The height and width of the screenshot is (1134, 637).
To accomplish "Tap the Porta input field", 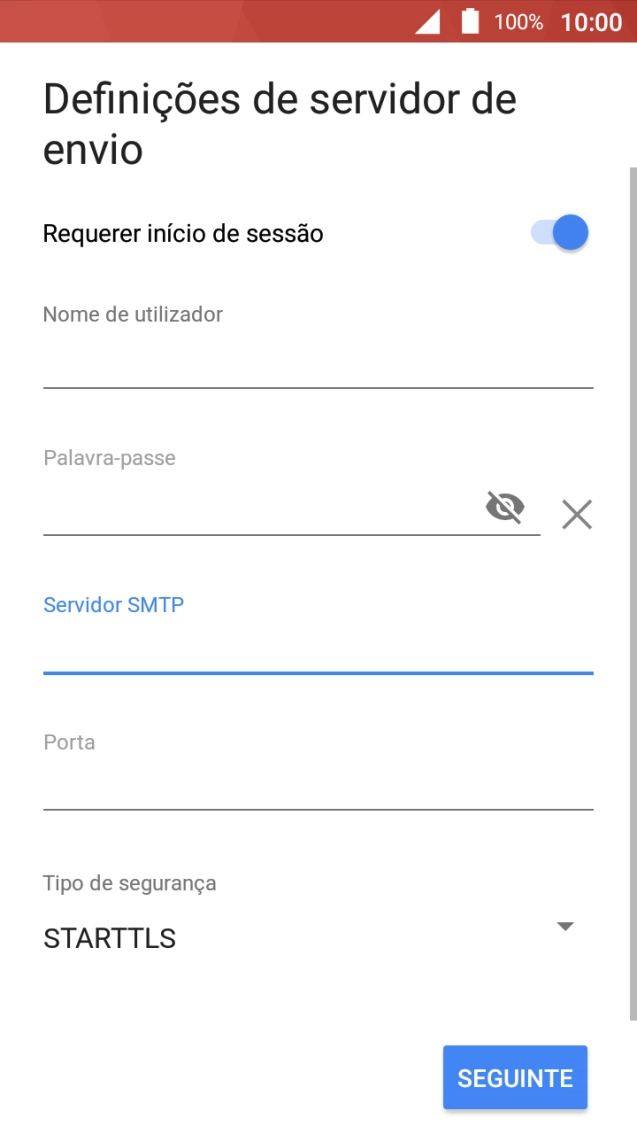I will 318,786.
